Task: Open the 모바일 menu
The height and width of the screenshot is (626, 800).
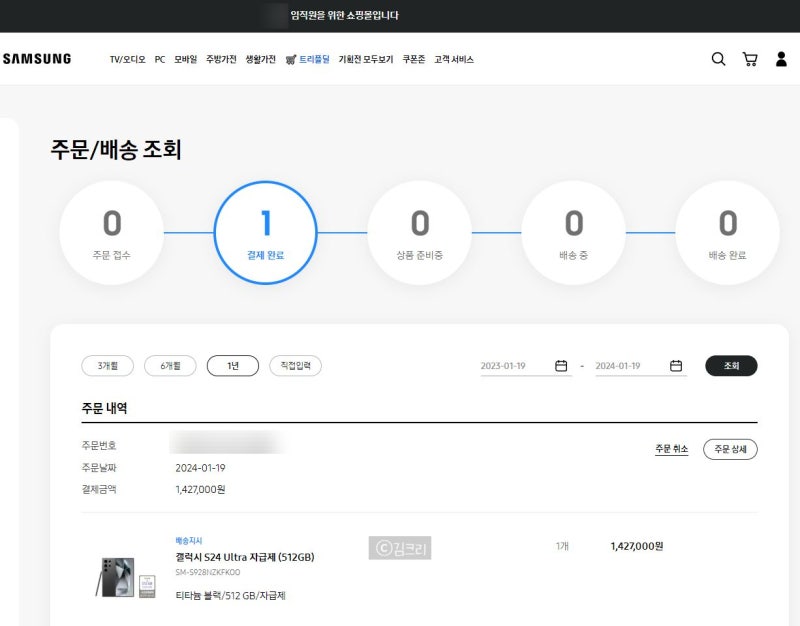Action: tap(185, 60)
